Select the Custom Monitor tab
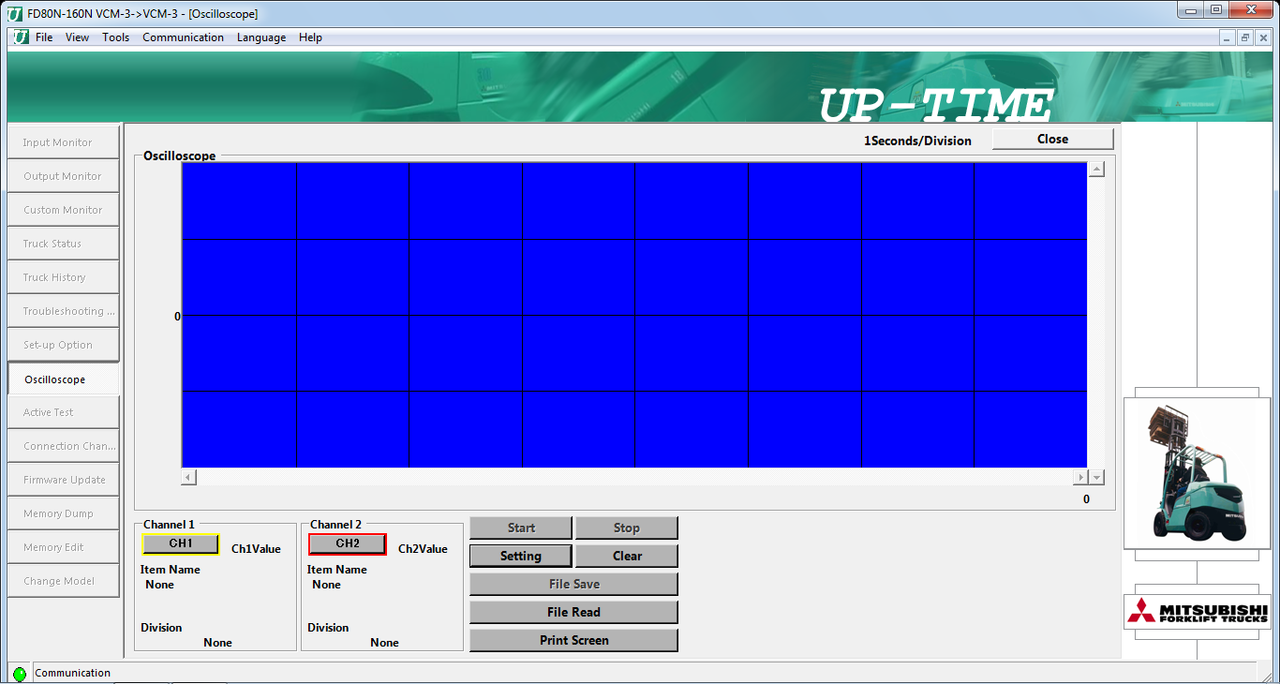Image resolution: width=1280 pixels, height=684 pixels. pyautogui.click(x=63, y=210)
